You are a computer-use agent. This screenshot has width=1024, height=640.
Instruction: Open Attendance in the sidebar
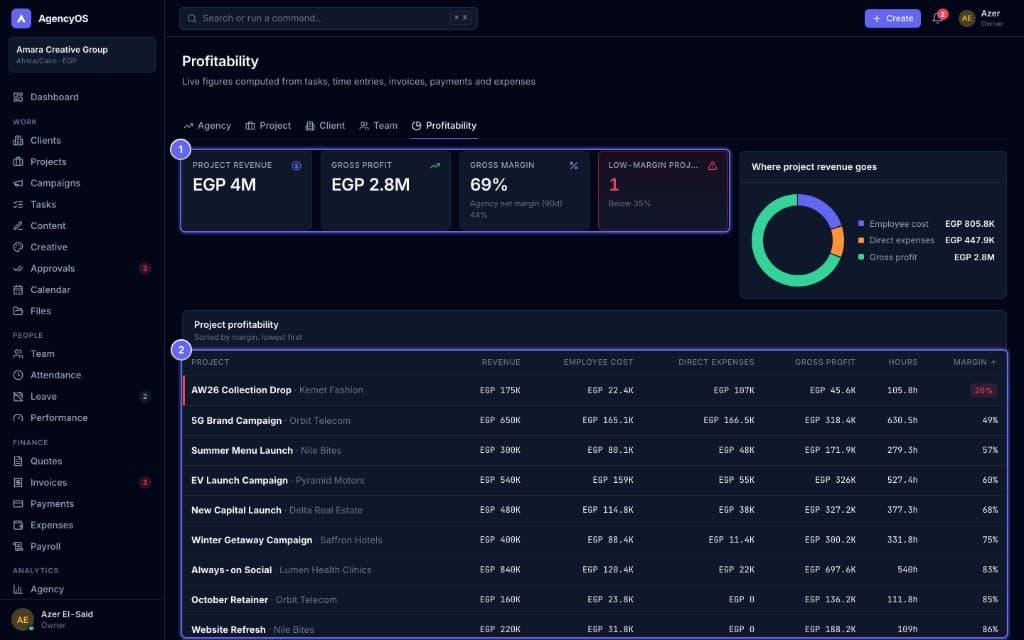pyautogui.click(x=82, y=375)
